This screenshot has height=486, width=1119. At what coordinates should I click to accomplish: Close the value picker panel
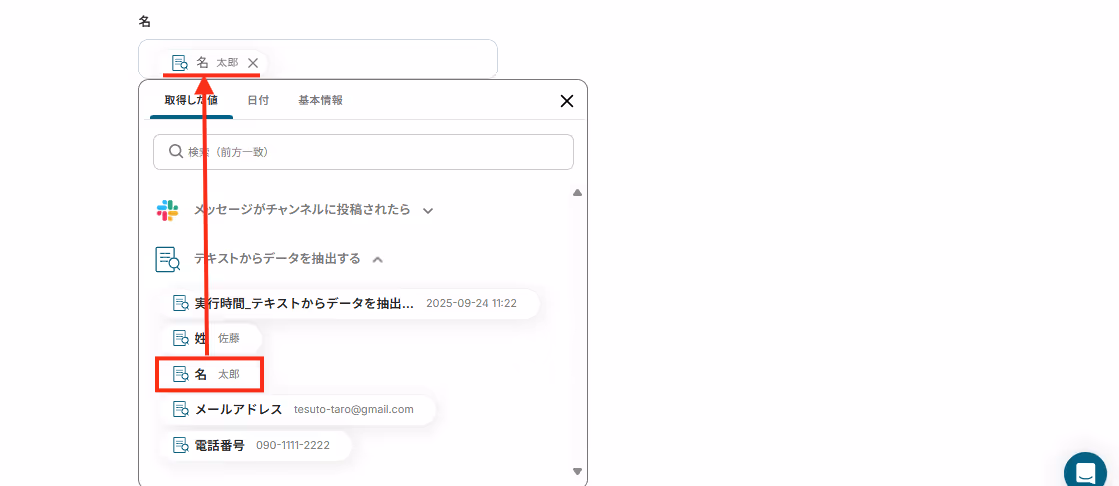567,101
